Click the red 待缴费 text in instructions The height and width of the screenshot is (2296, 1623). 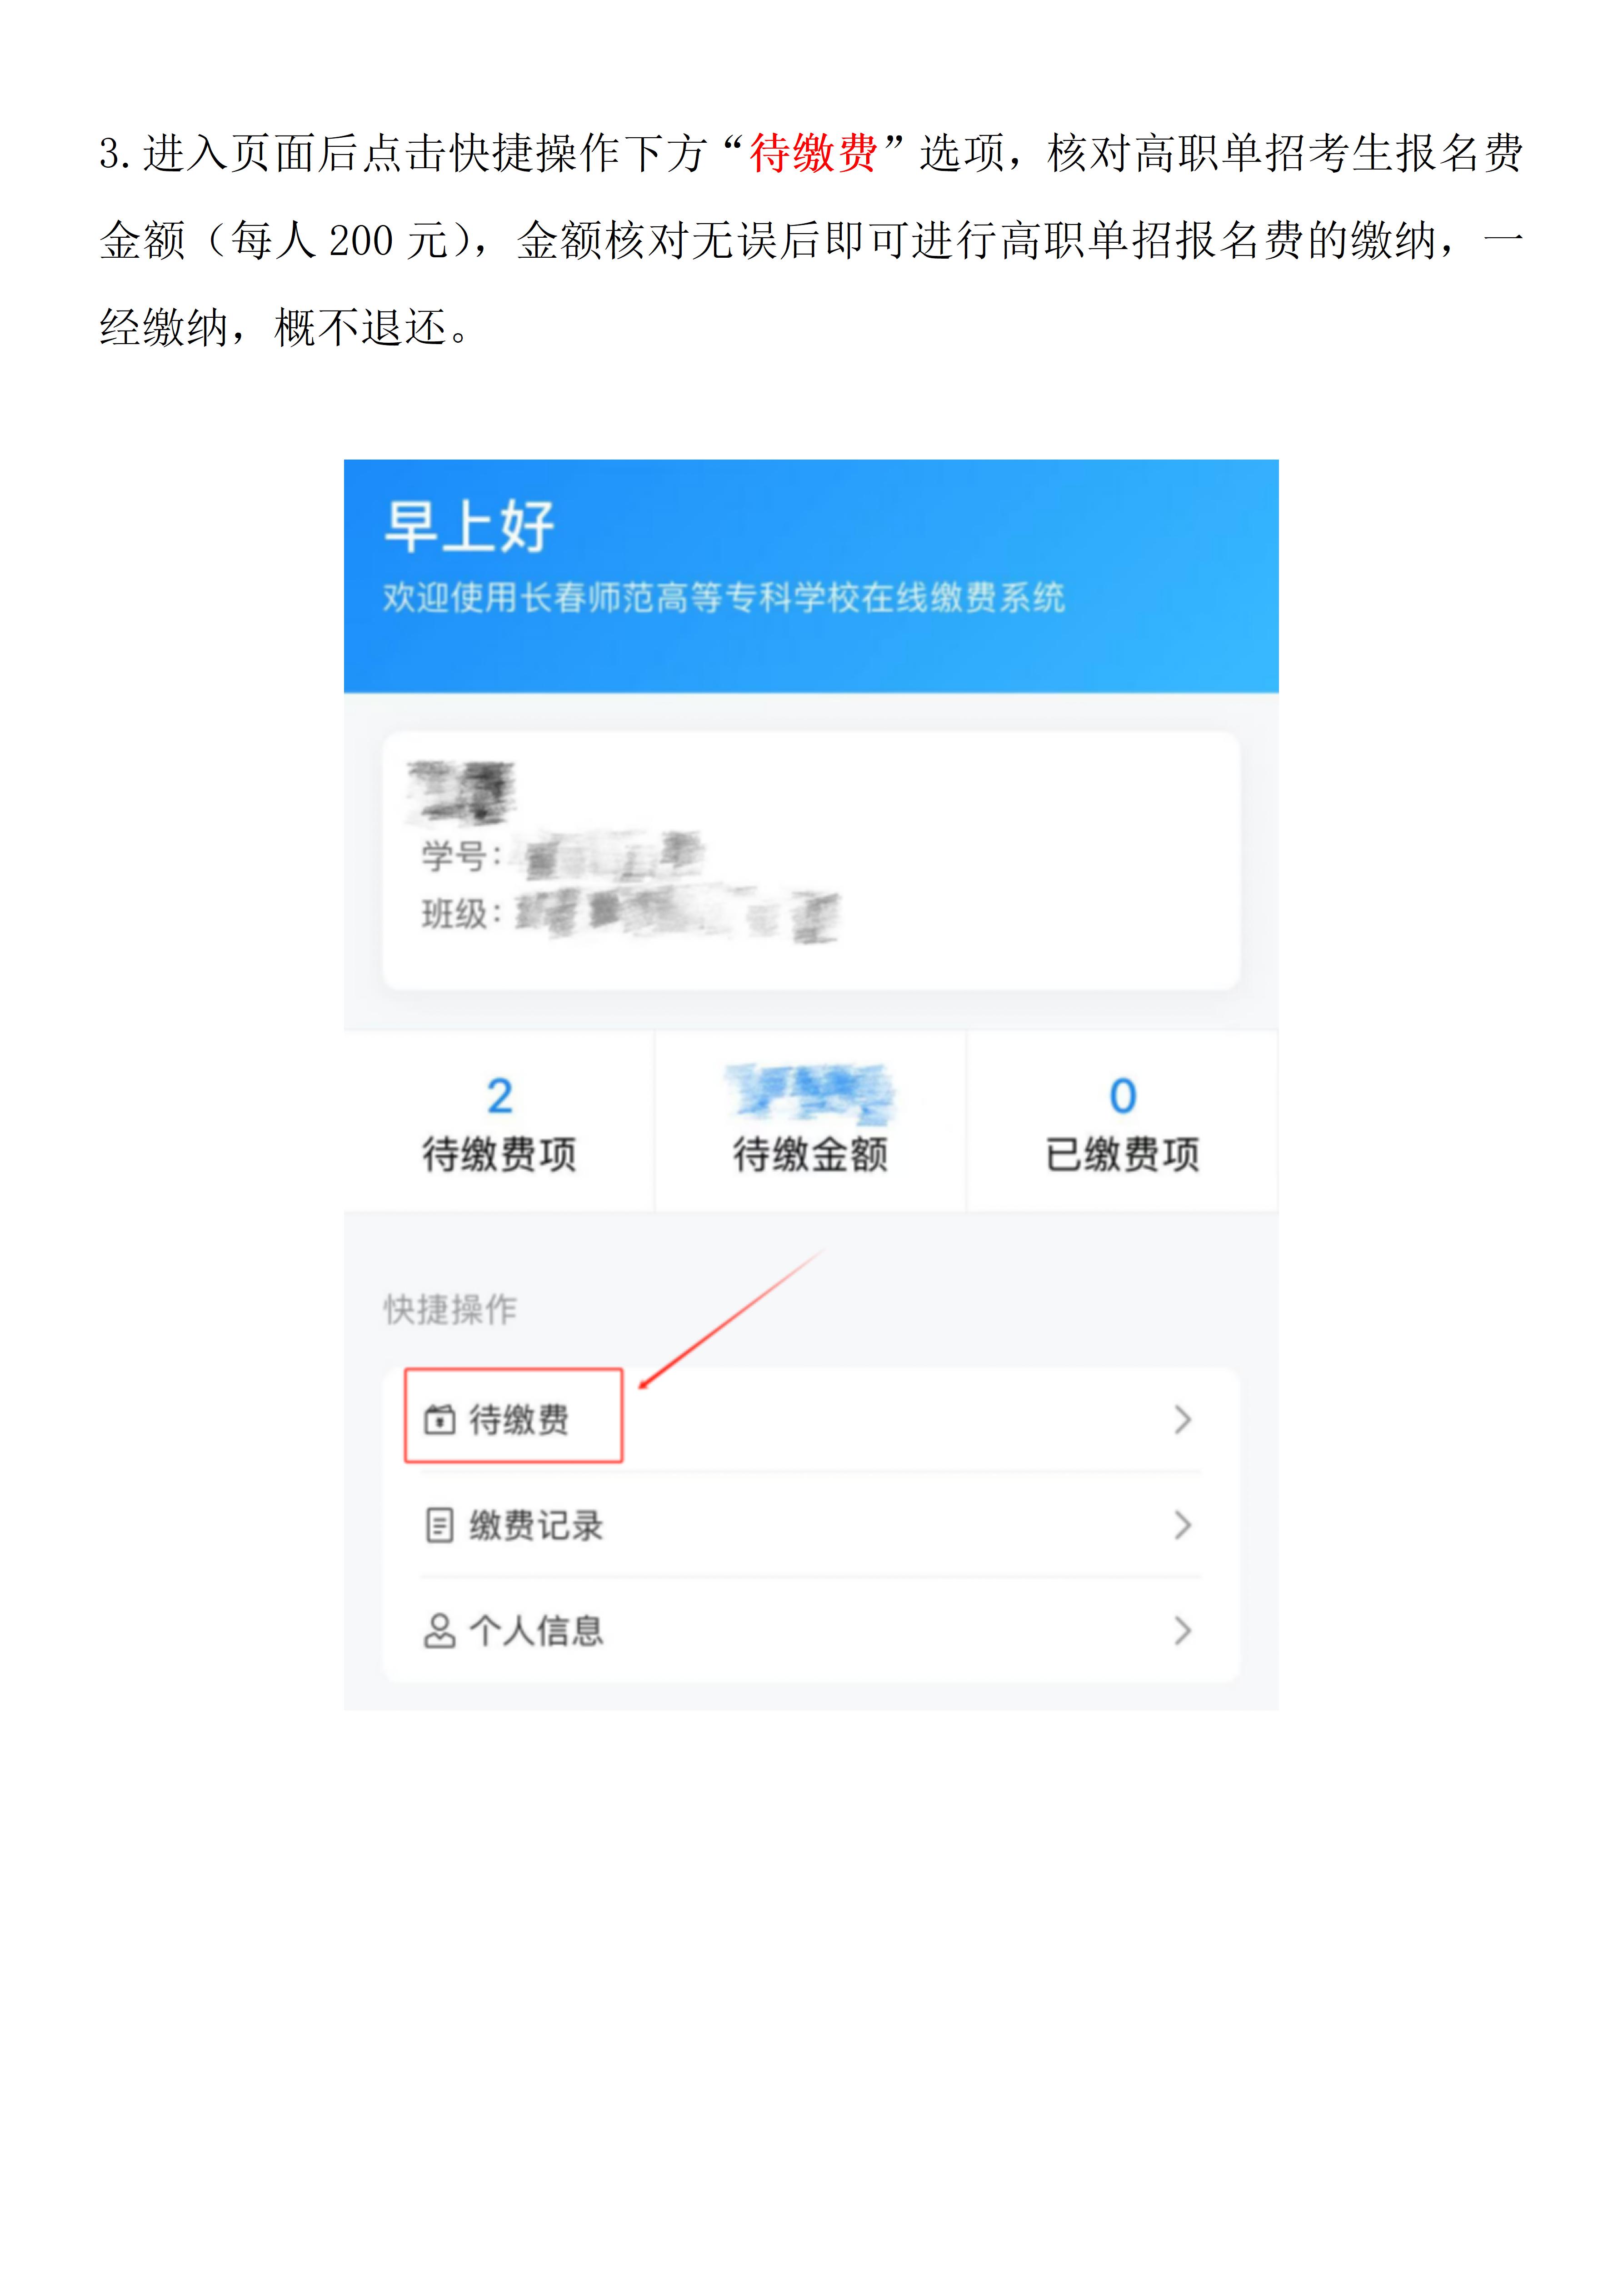tap(813, 154)
